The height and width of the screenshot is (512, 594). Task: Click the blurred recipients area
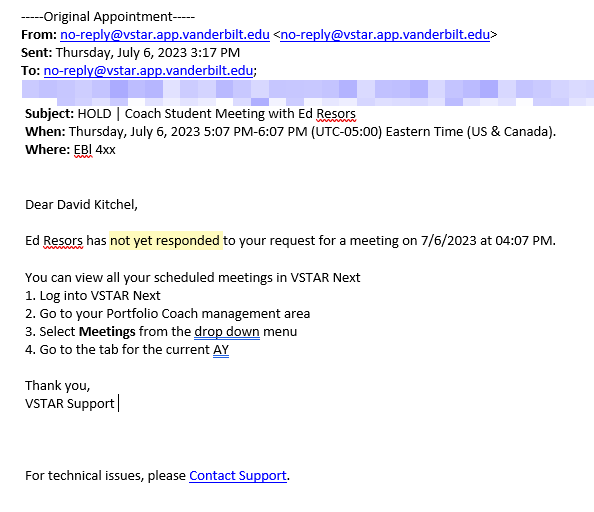point(308,93)
